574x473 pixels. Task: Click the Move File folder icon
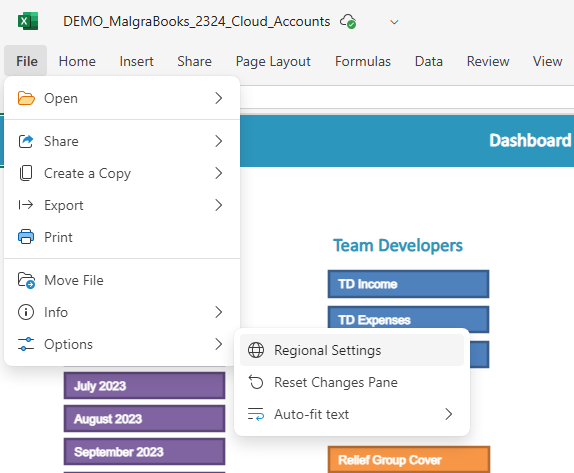click(26, 280)
